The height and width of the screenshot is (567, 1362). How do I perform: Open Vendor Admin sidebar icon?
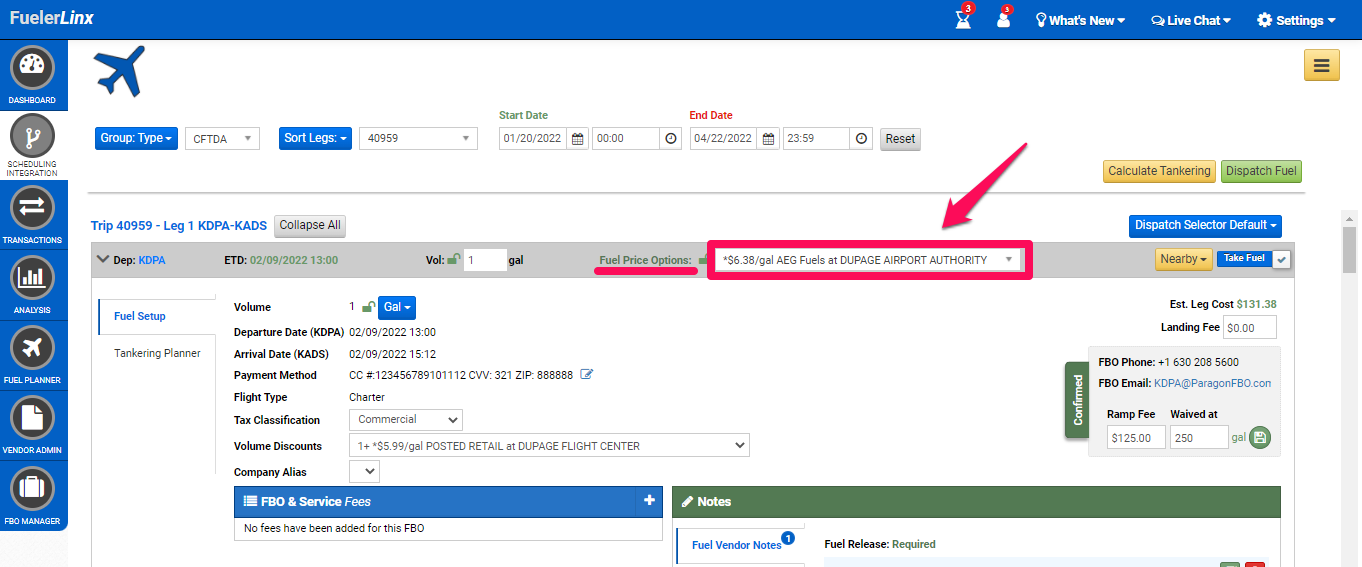point(33,419)
